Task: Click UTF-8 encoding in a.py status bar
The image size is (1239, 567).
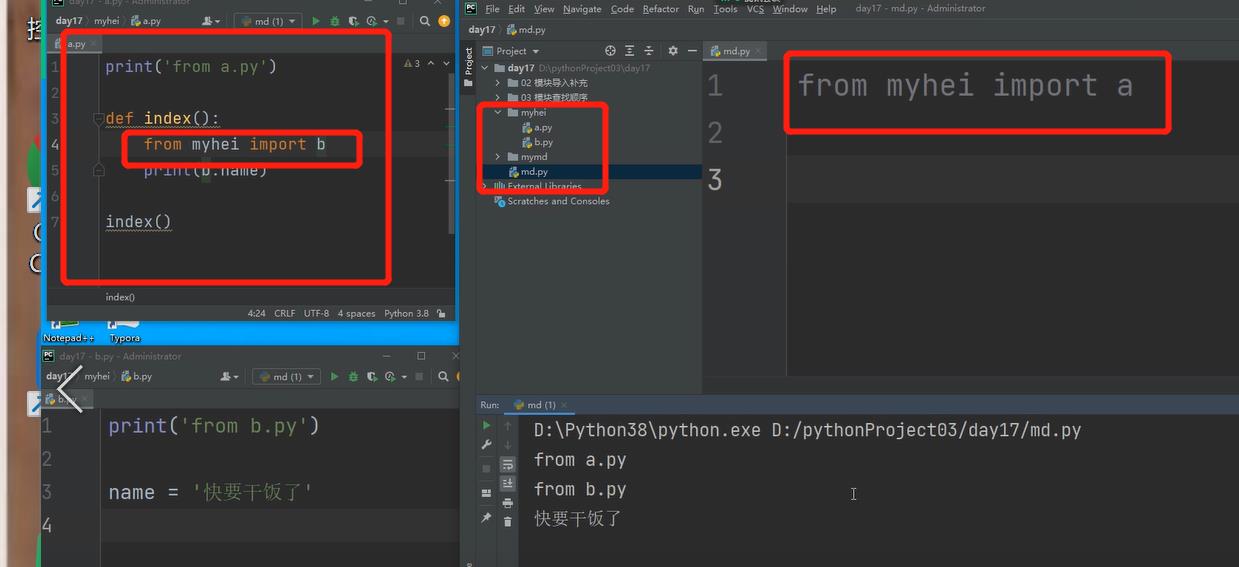Action: click(316, 313)
